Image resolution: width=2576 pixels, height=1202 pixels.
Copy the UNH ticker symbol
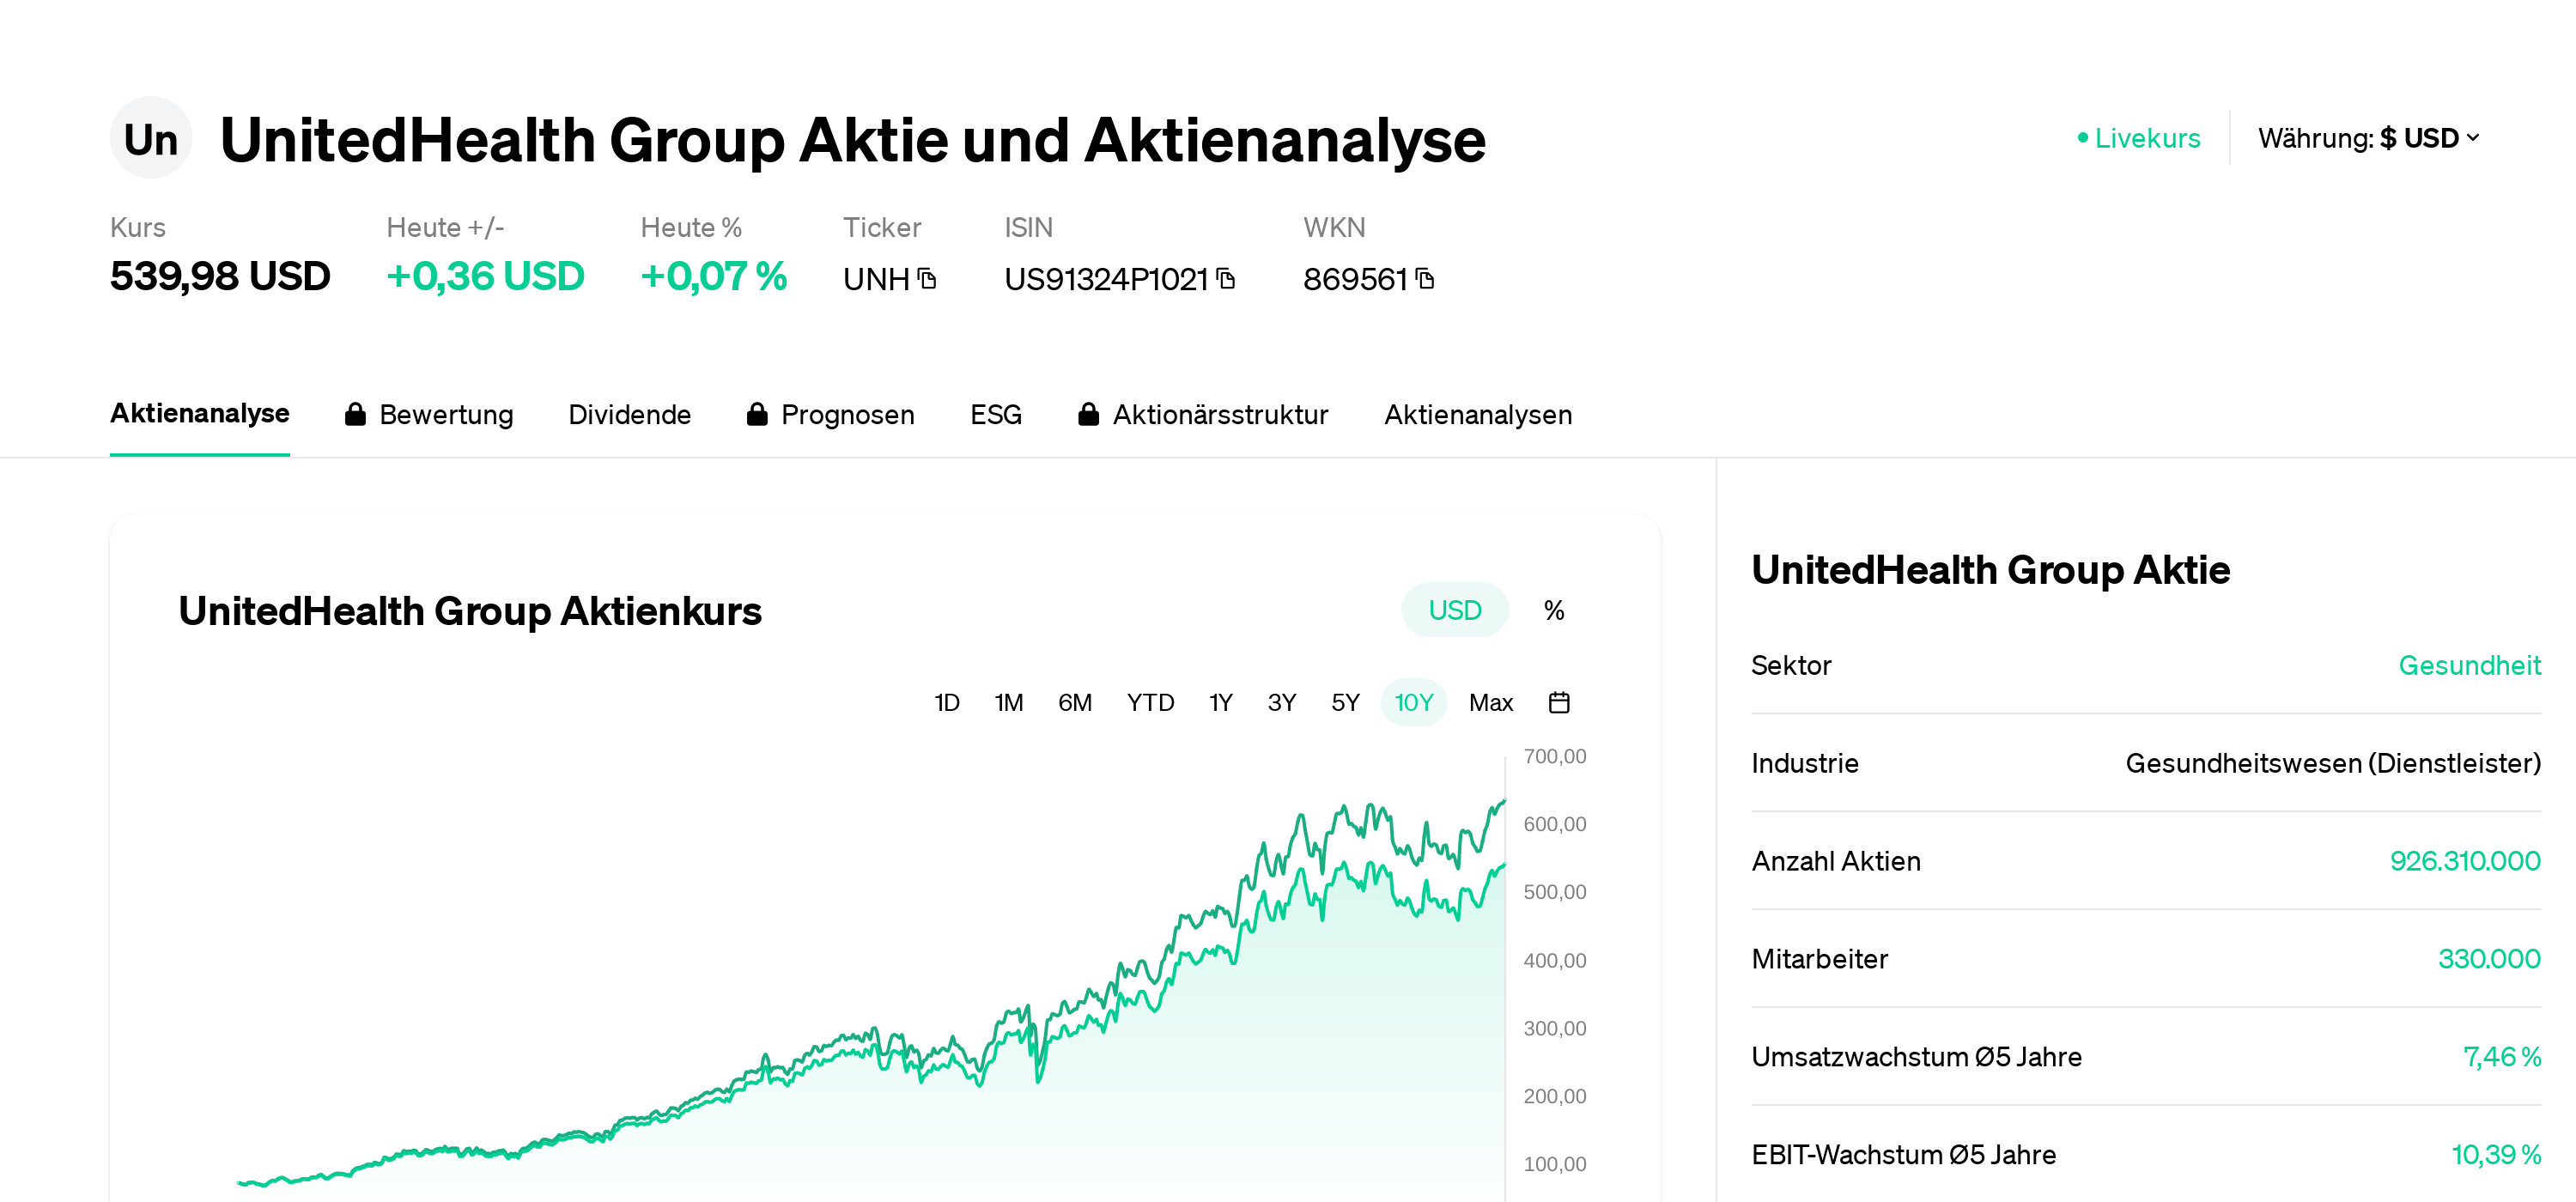[x=927, y=279]
